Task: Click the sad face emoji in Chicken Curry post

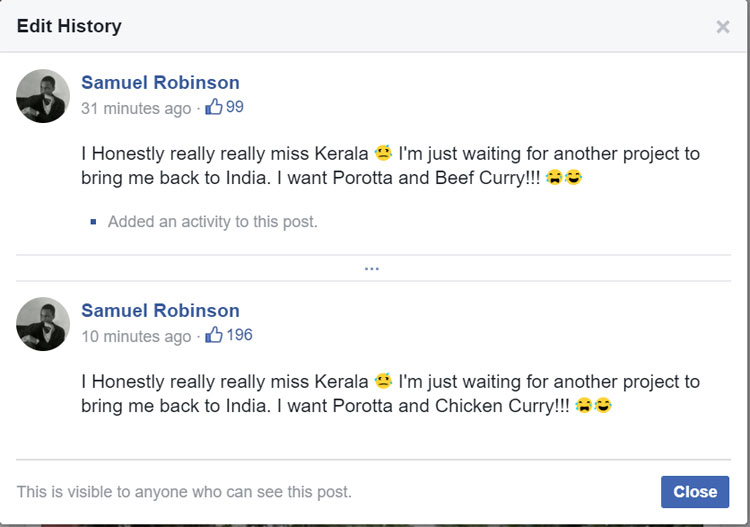Action: click(x=383, y=382)
